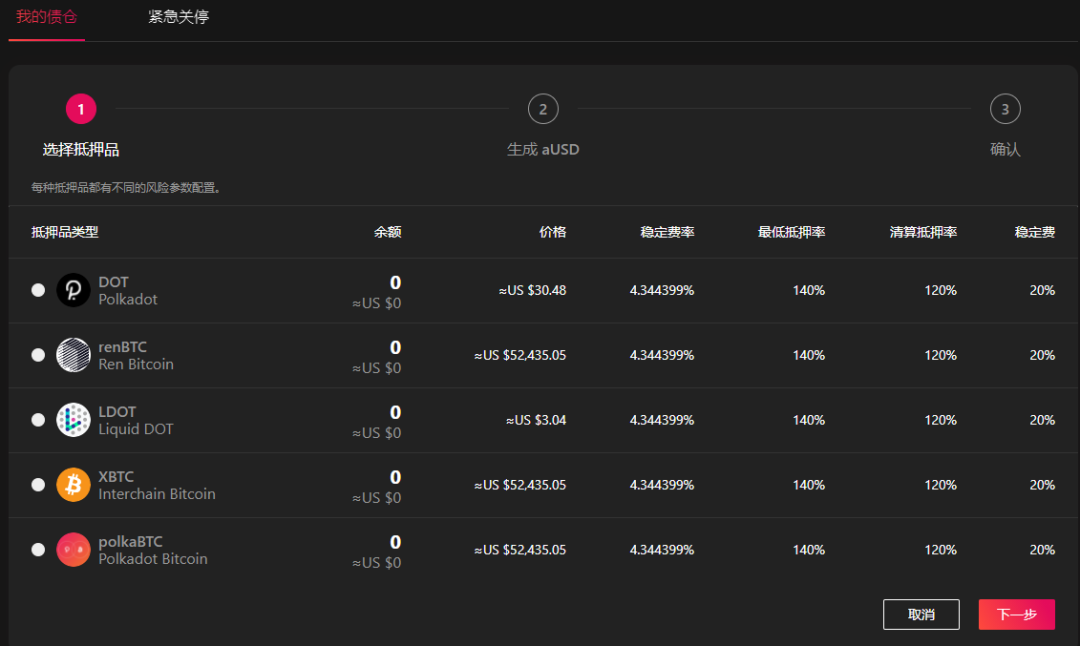The width and height of the screenshot is (1080, 646).
Task: Click XBTC row 140% minimum ratio
Action: coord(809,485)
